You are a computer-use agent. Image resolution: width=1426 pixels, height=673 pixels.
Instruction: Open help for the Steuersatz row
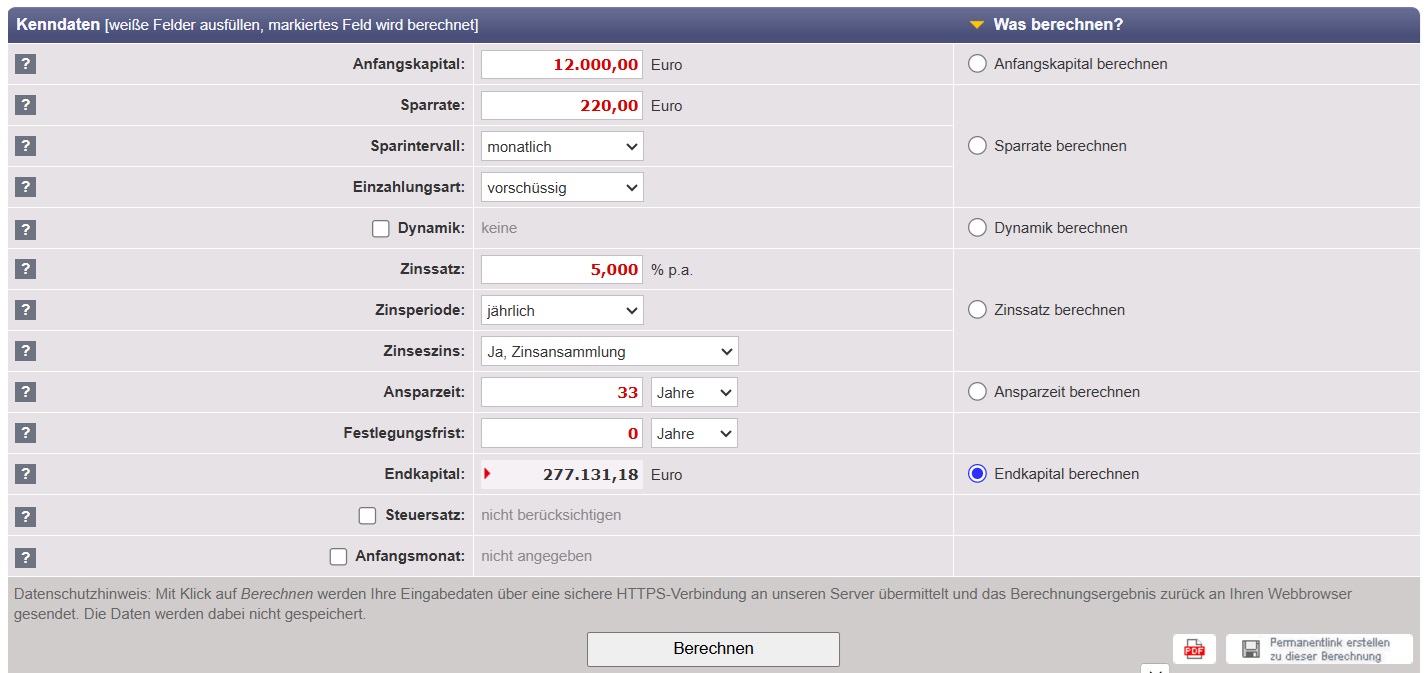click(x=26, y=516)
